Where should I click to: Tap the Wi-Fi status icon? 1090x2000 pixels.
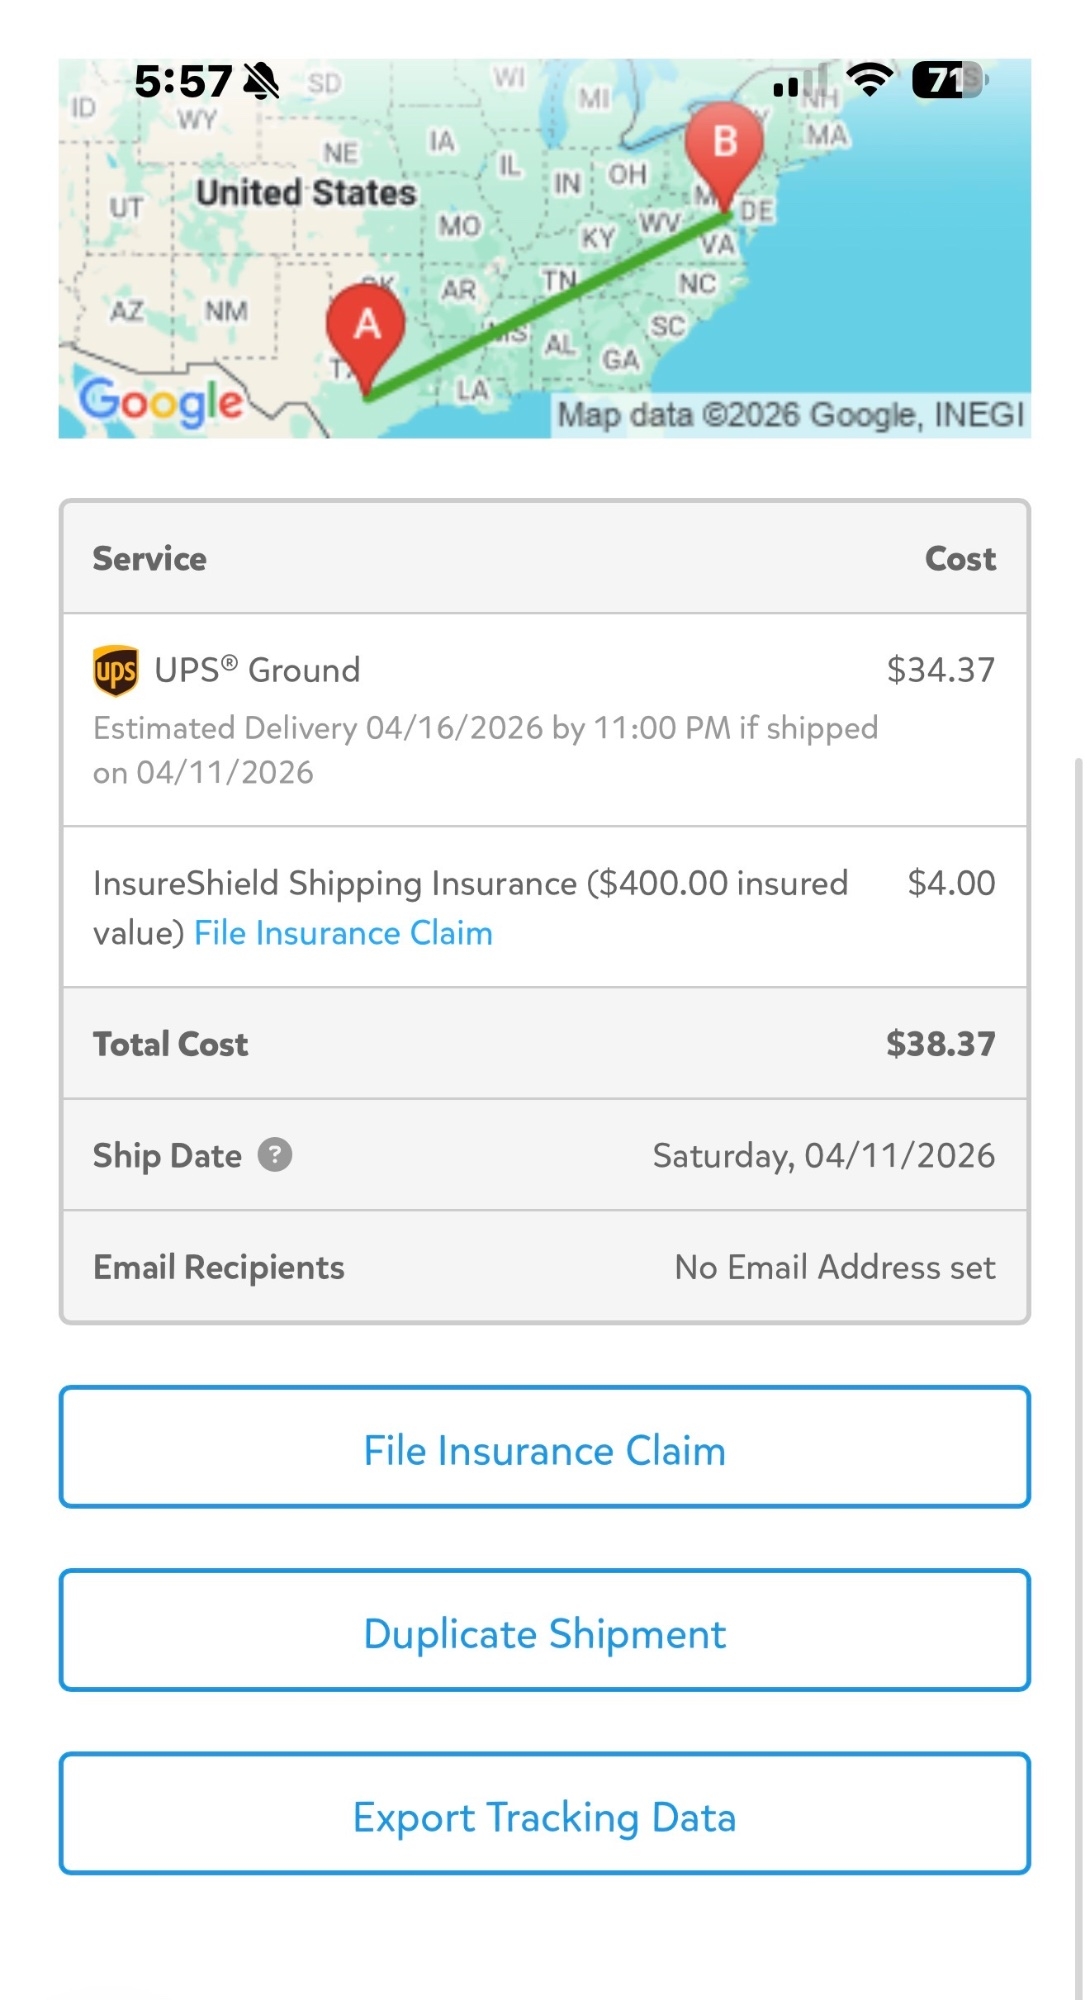tap(869, 80)
